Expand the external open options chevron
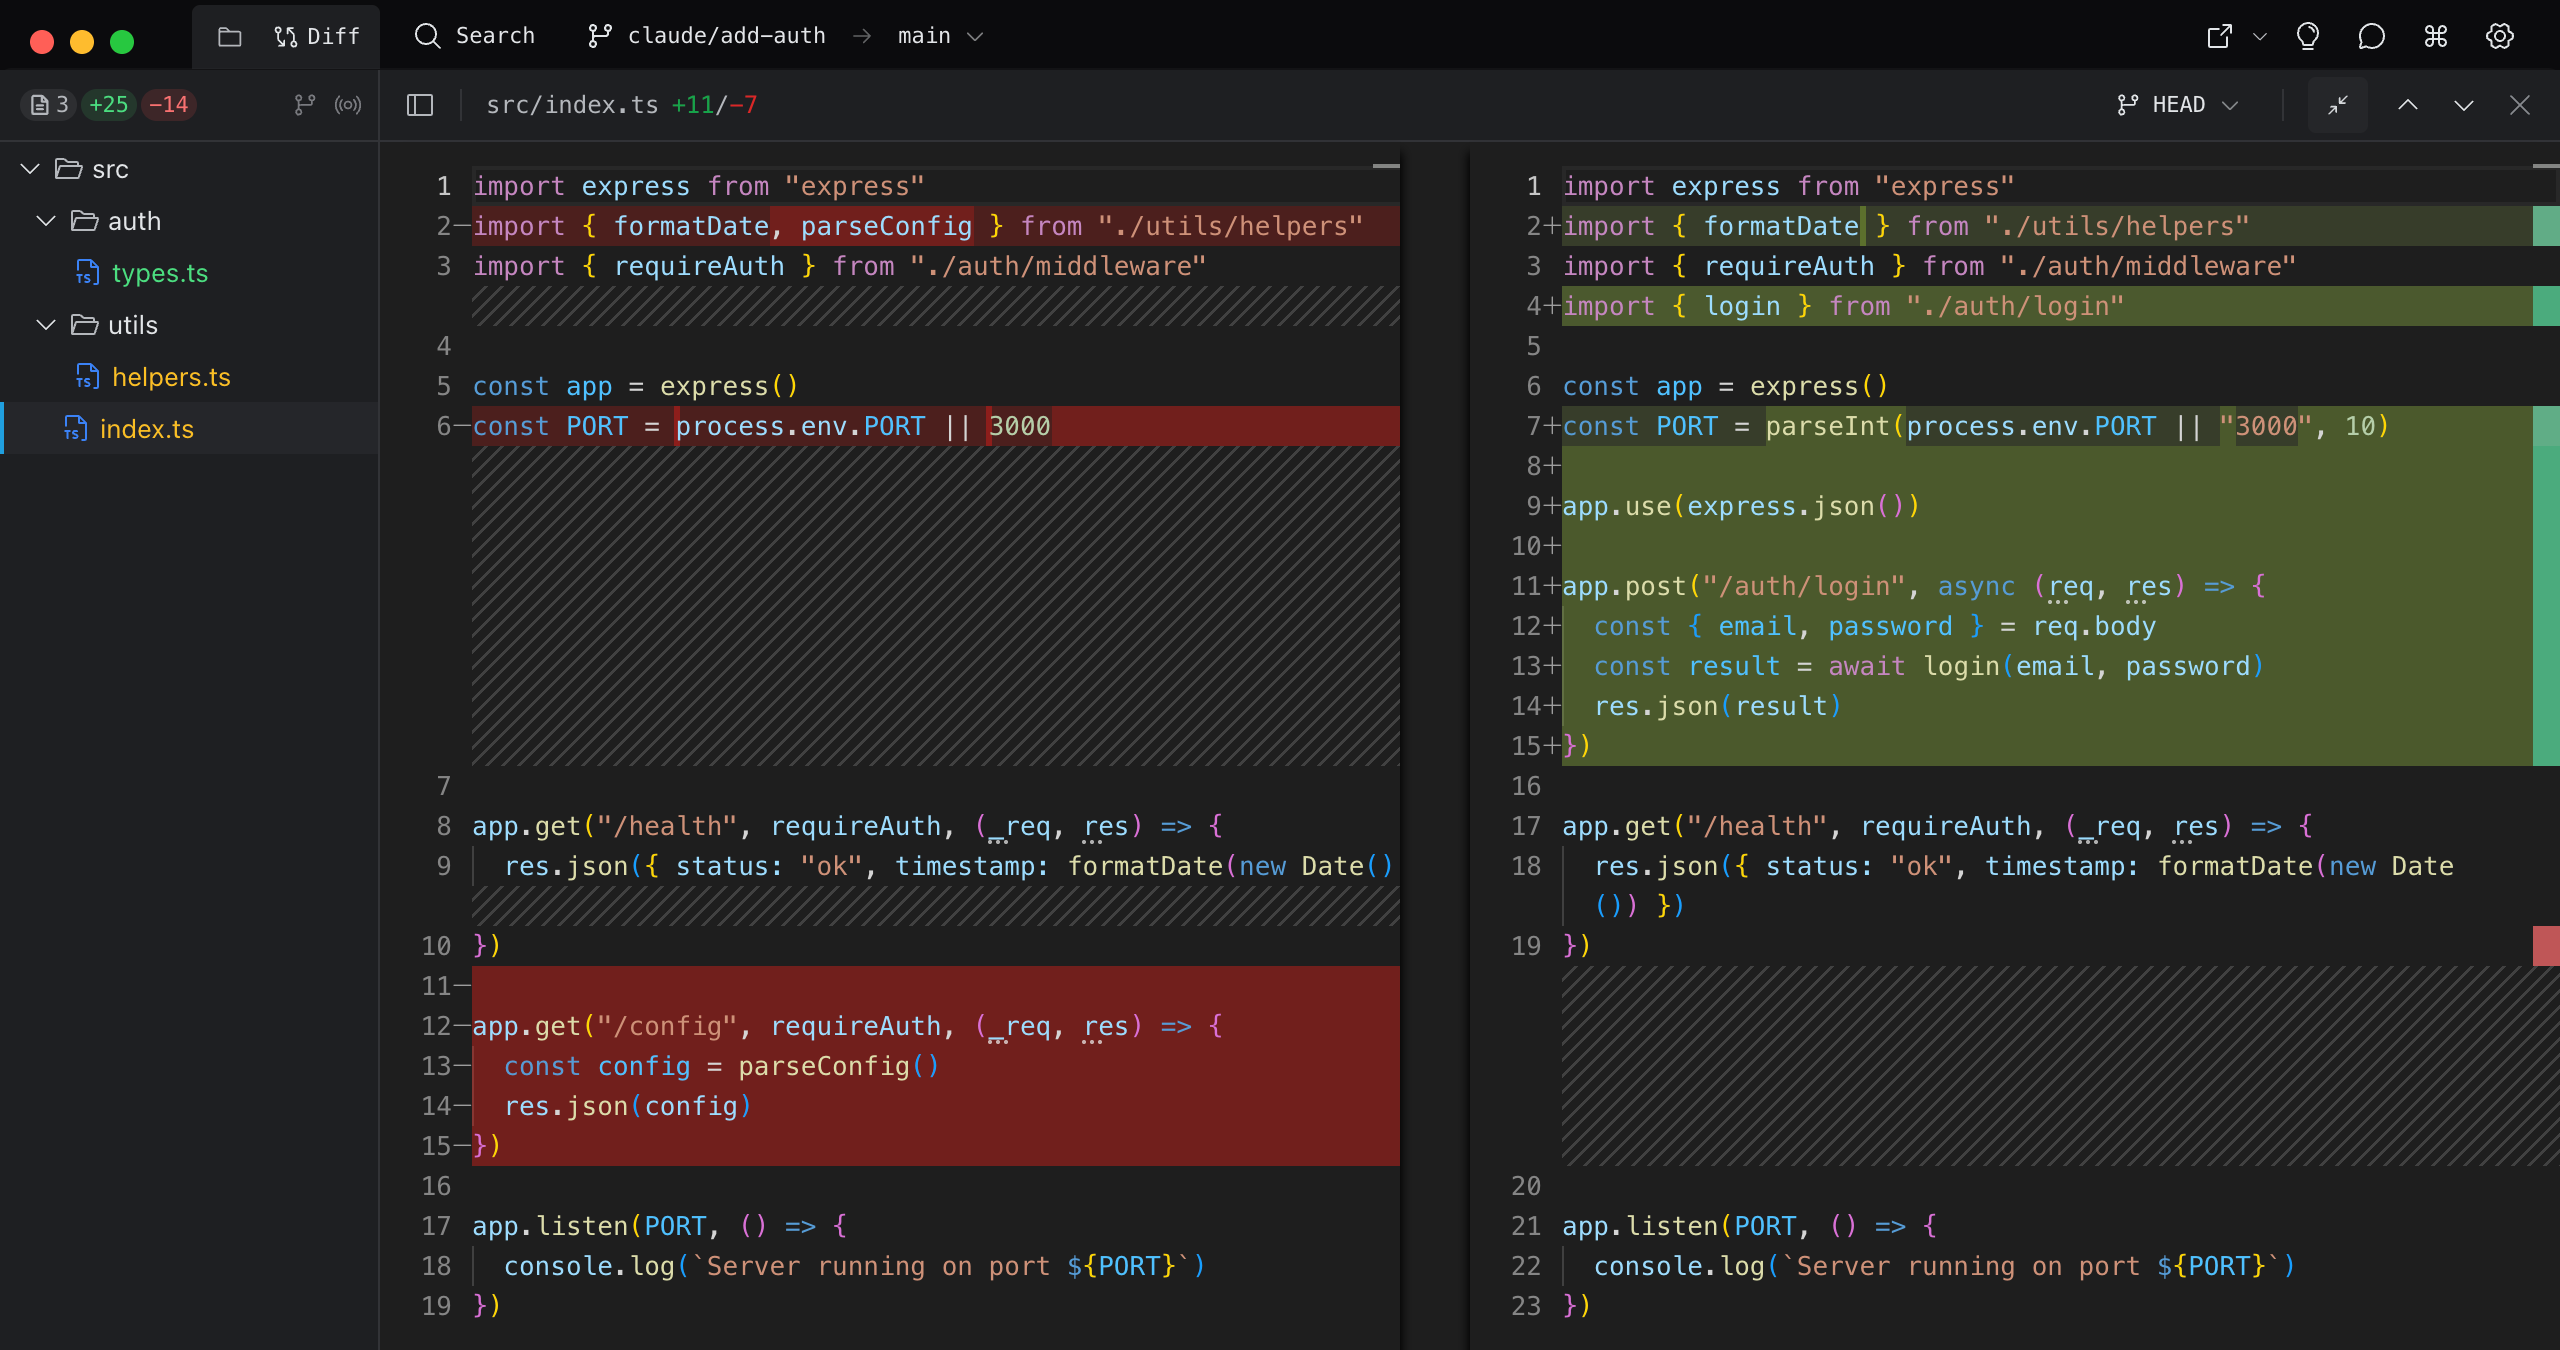 2260,37
